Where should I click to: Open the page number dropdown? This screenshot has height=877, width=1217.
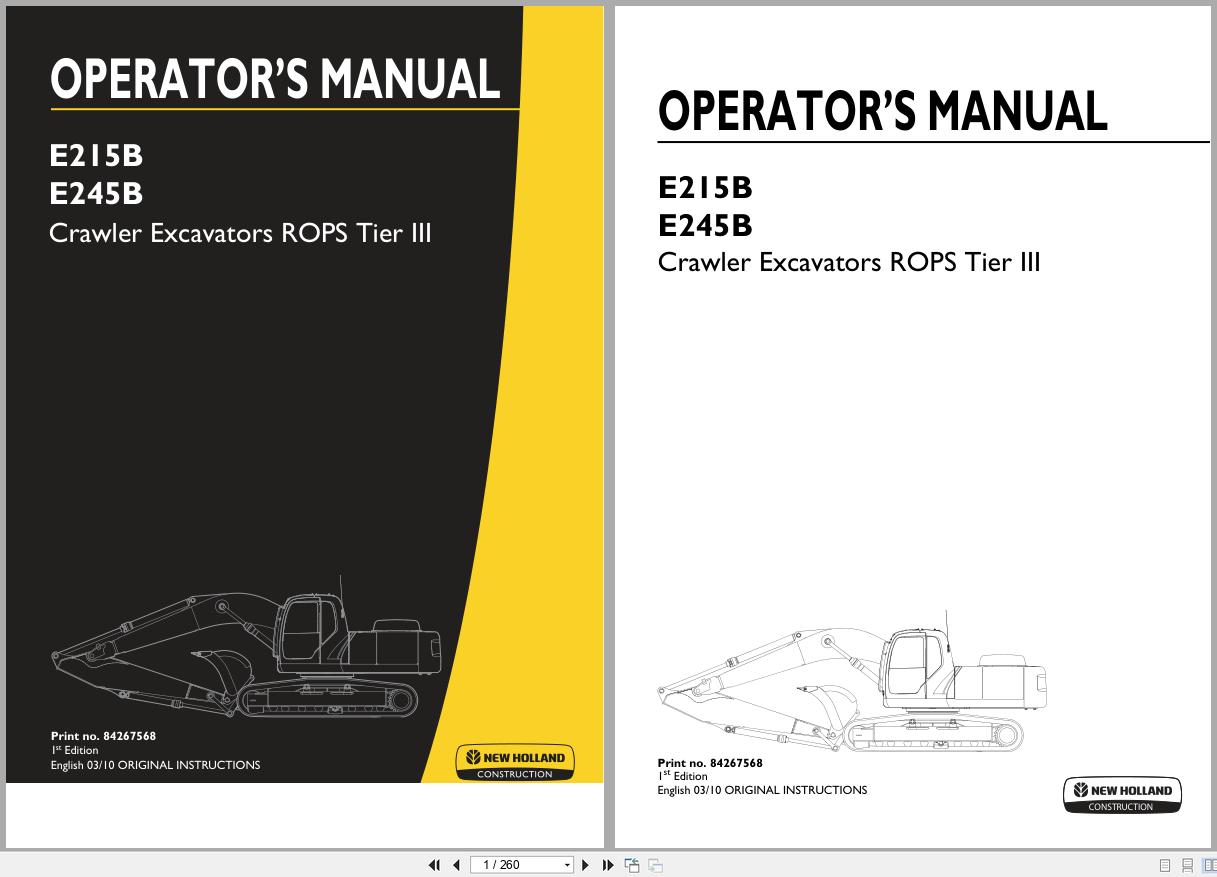[566, 864]
